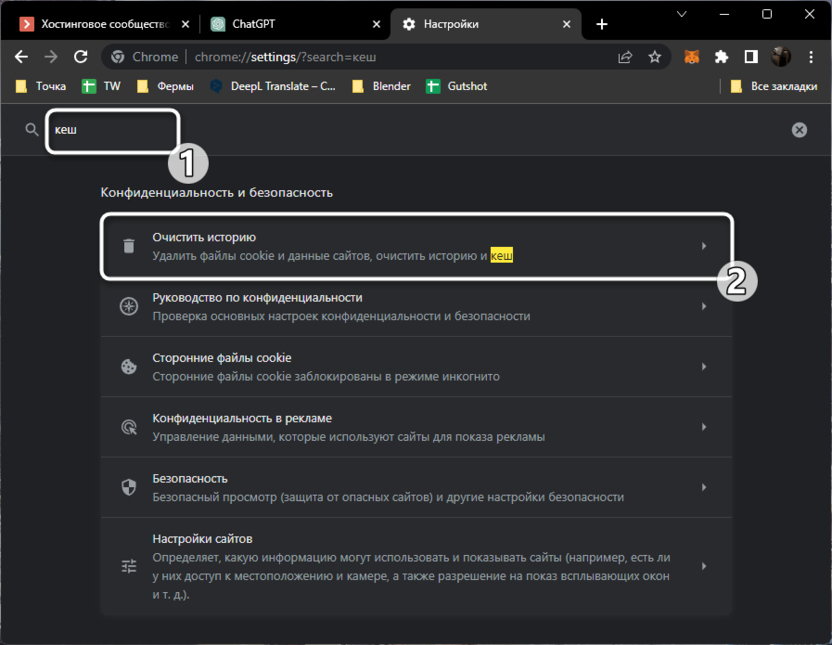Click the Руководство по конфиденциальности compass icon
Viewport: 832px width, 645px height.
[129, 306]
